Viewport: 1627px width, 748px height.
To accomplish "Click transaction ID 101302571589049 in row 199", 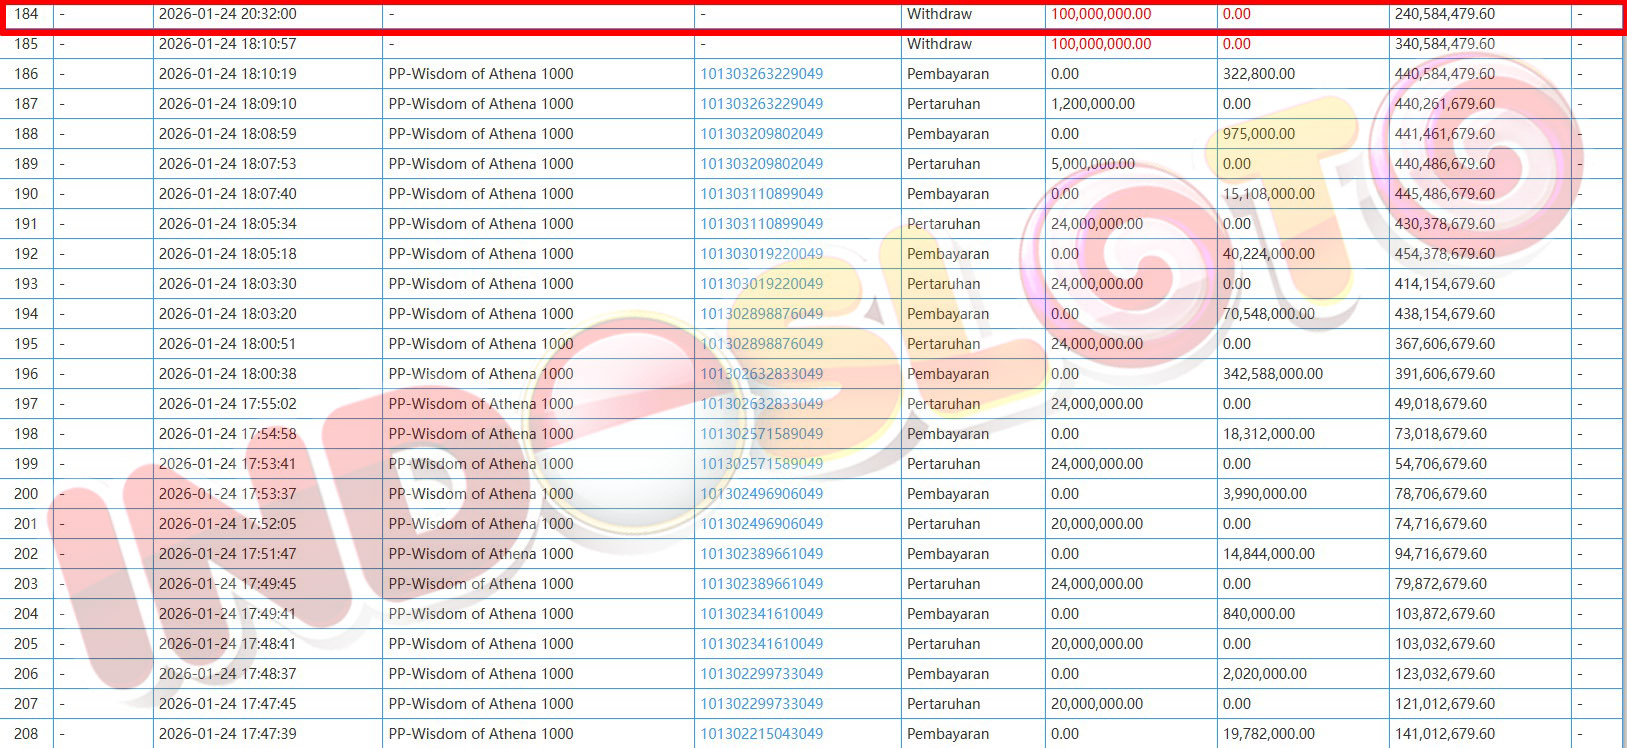I will [761, 464].
